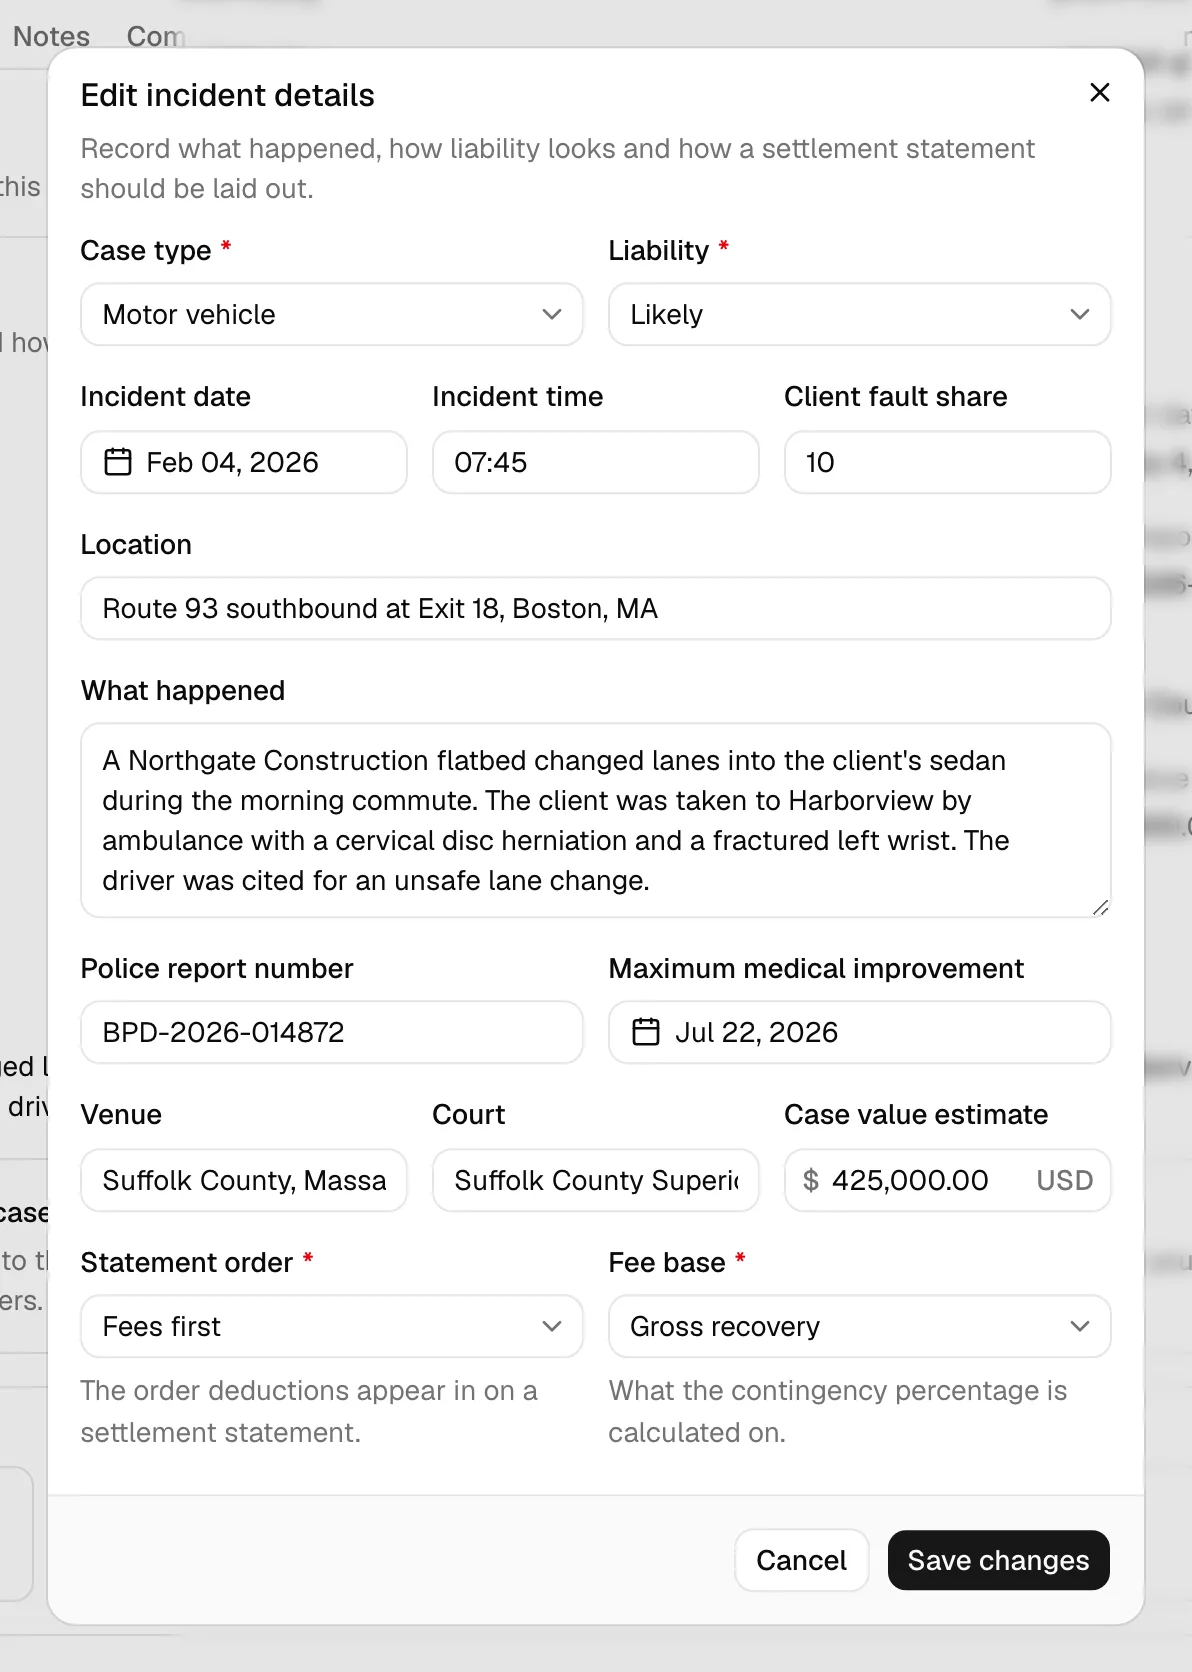Edit the Police report number field

[332, 1032]
